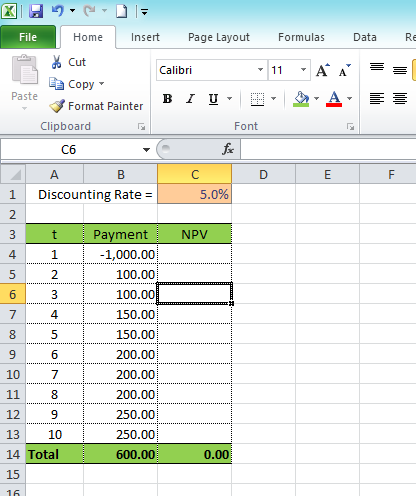The image size is (416, 496).
Task: Select the 5.0% discounting rate cell
Action: [x=195, y=194]
